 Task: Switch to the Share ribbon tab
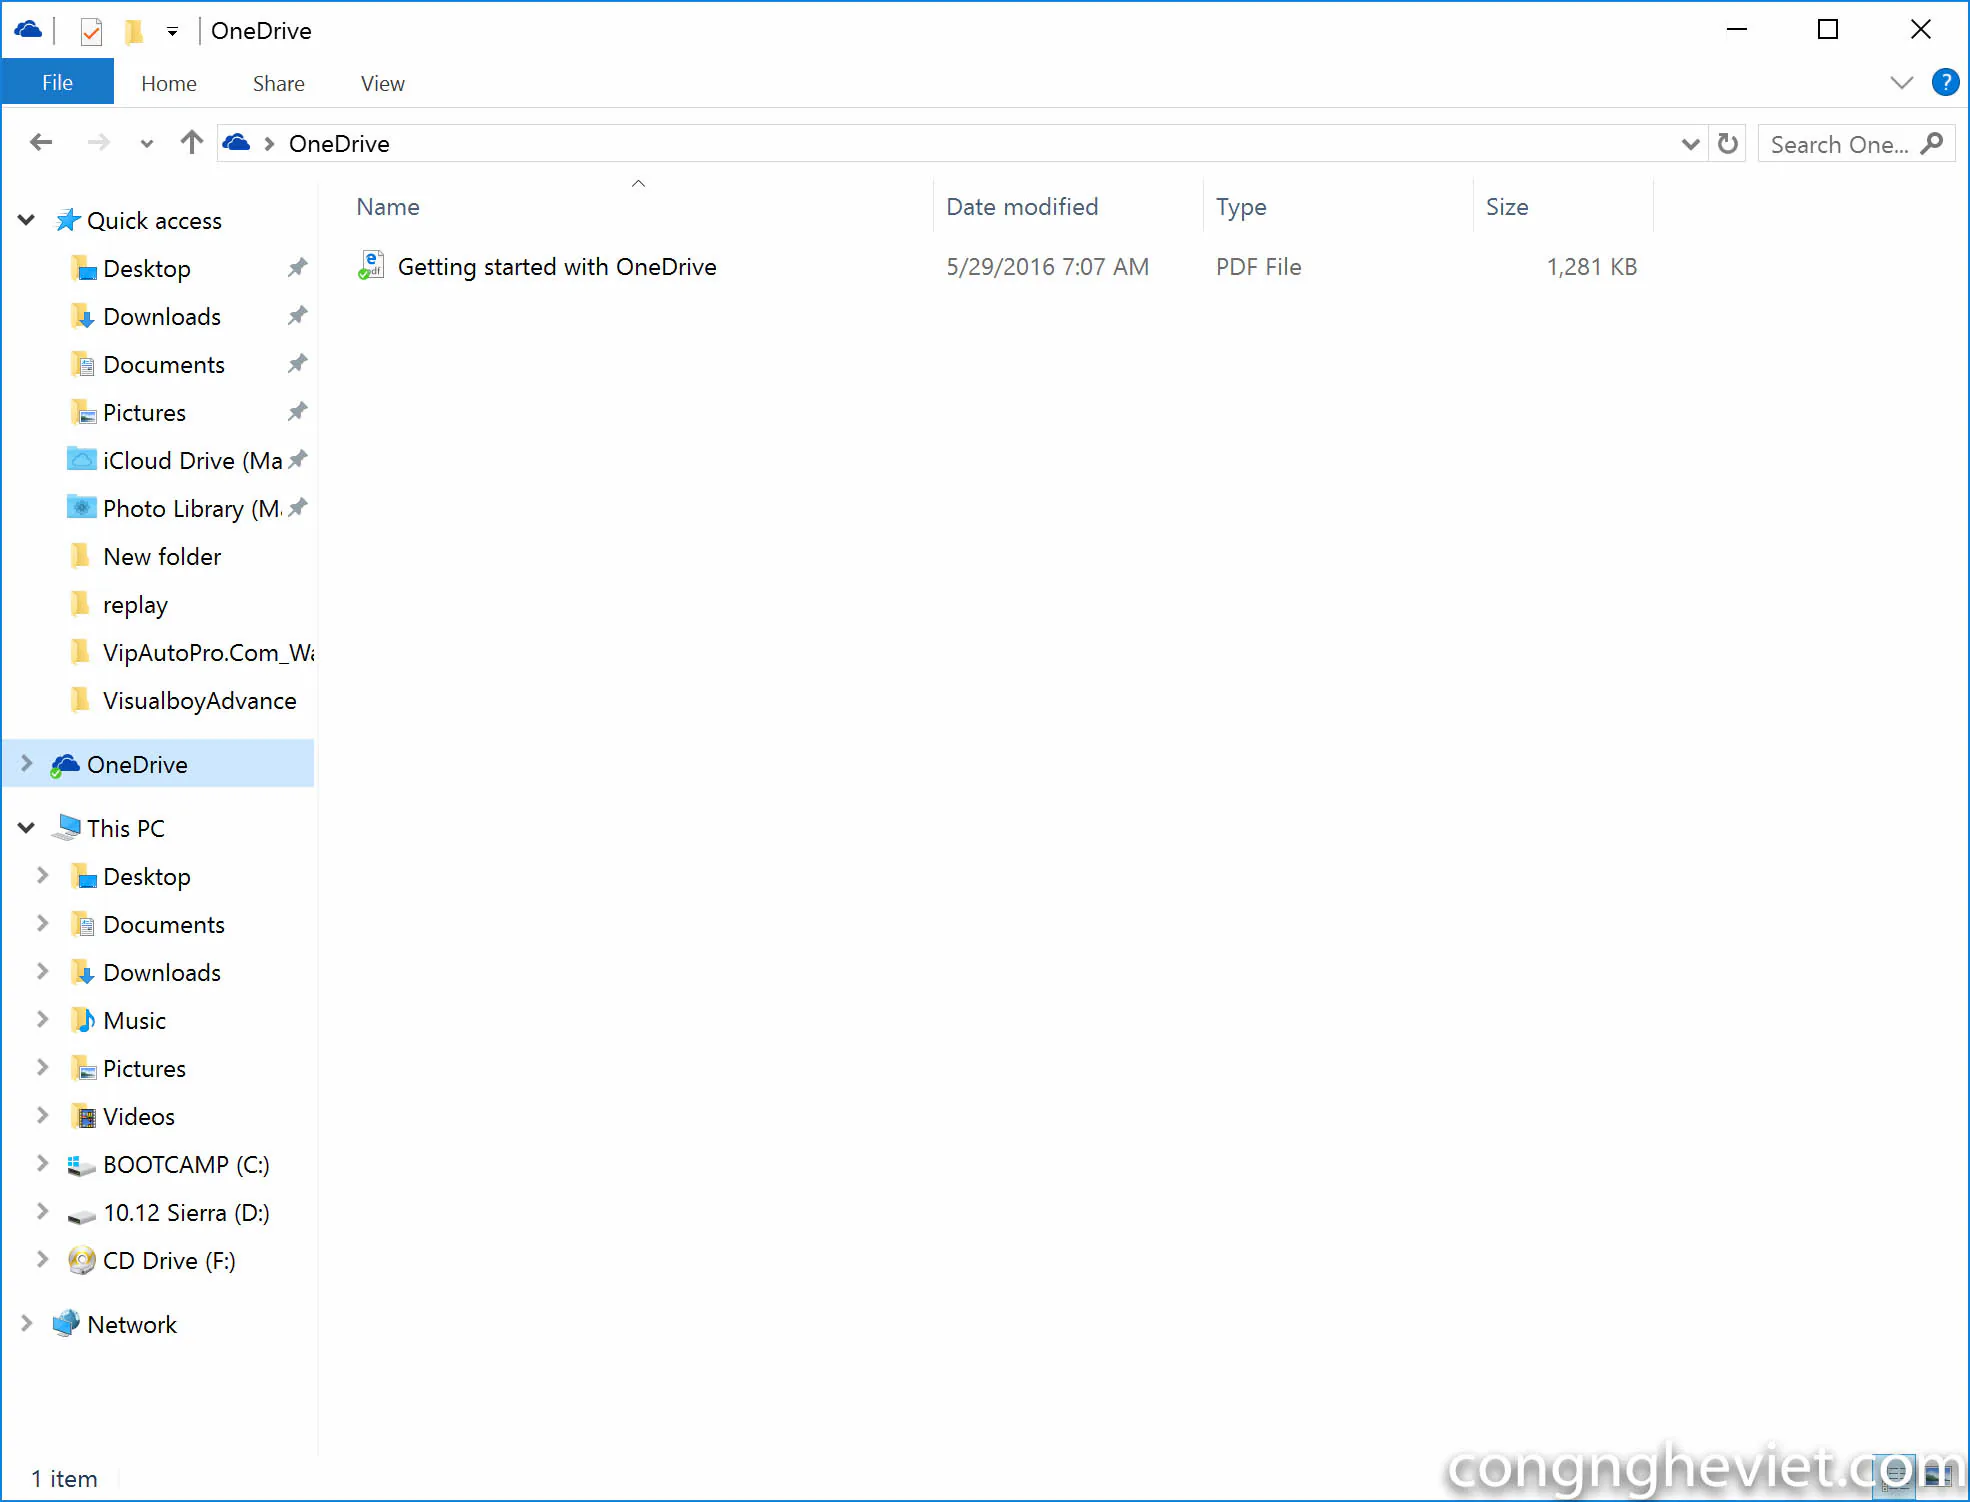coord(278,84)
